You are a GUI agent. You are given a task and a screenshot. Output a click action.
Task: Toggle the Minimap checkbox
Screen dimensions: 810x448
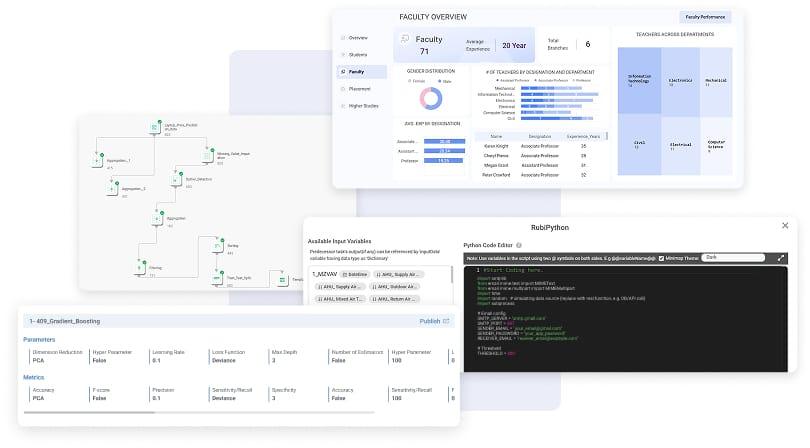[661, 257]
